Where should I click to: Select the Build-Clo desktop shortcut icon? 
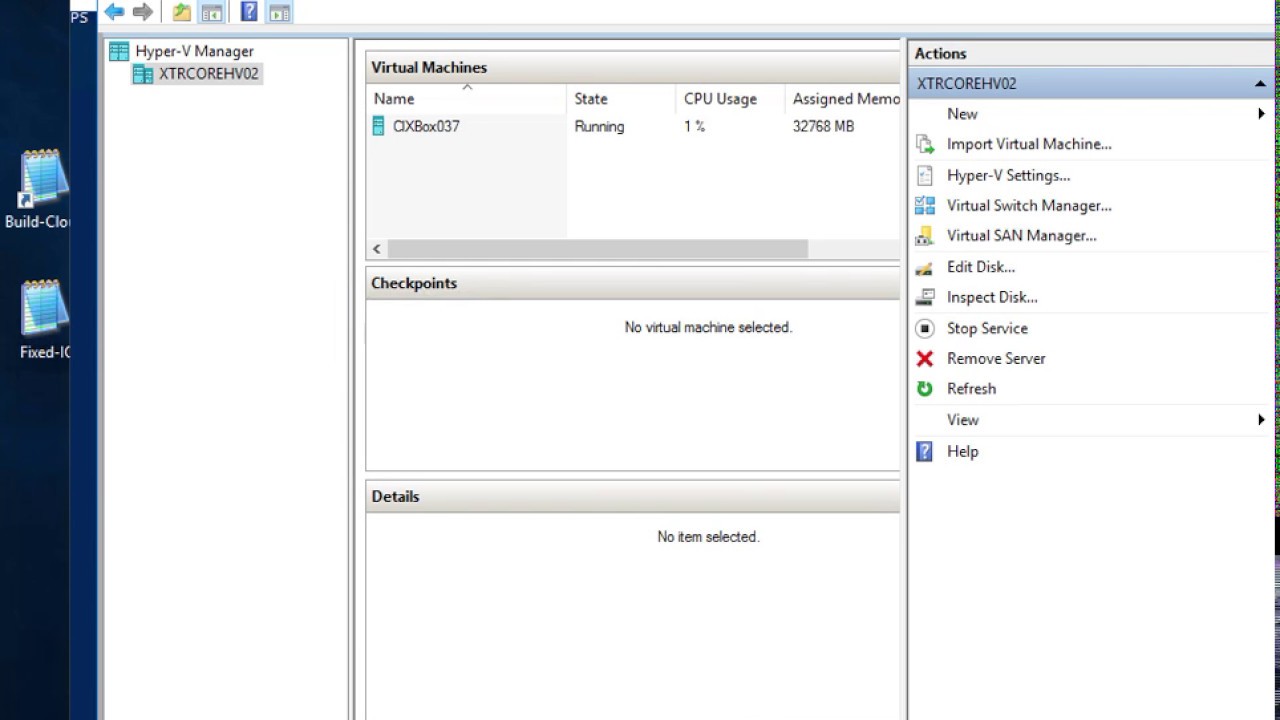point(44,180)
